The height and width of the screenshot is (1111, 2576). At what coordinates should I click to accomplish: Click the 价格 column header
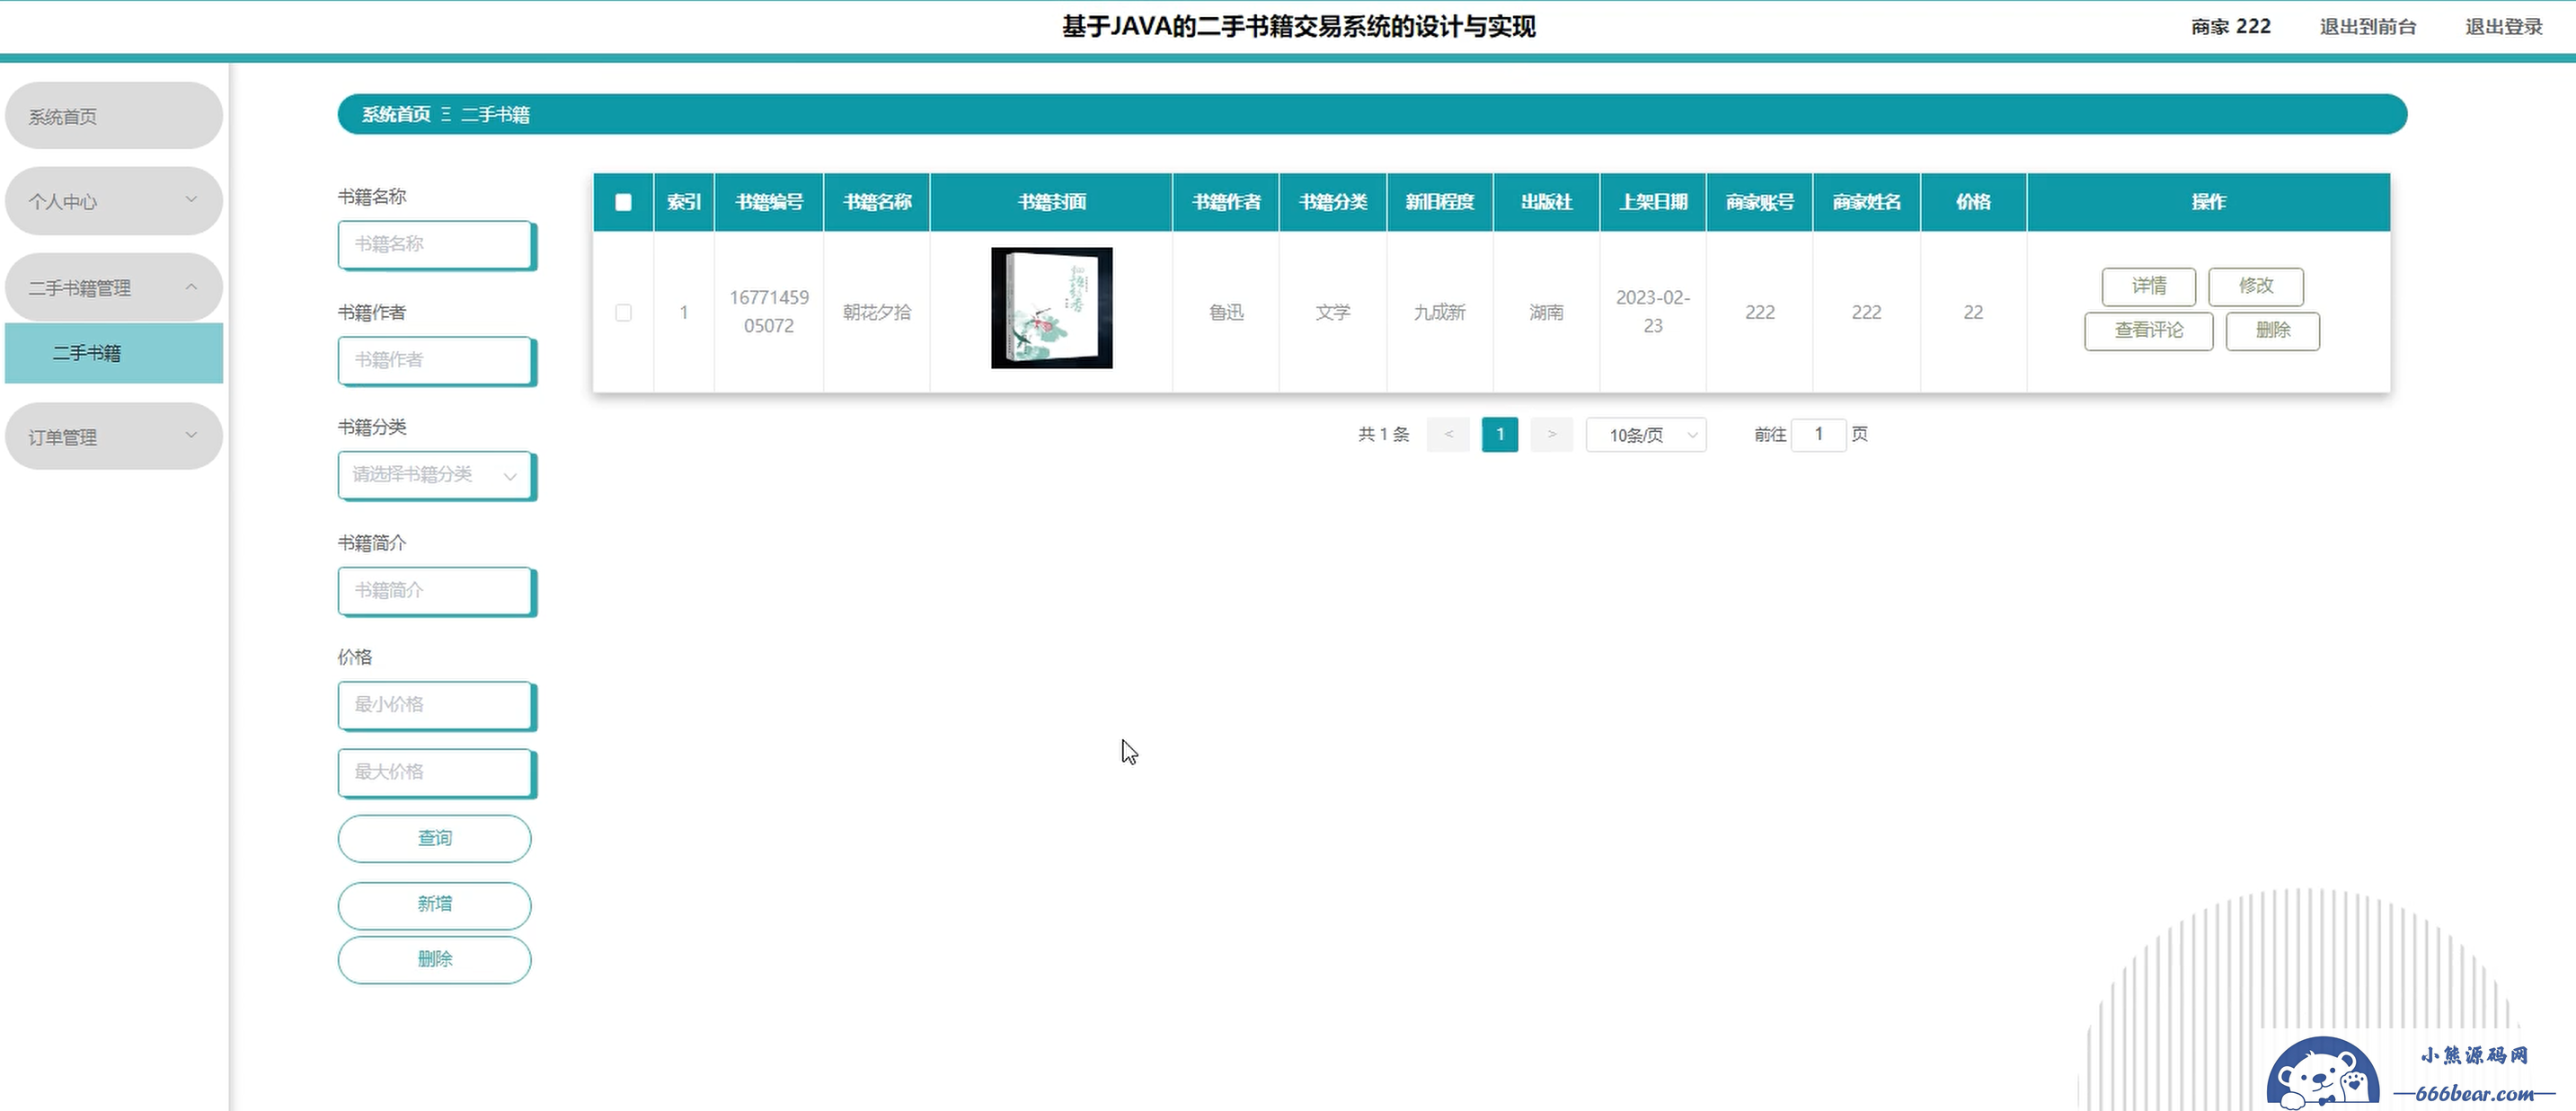click(x=1973, y=202)
